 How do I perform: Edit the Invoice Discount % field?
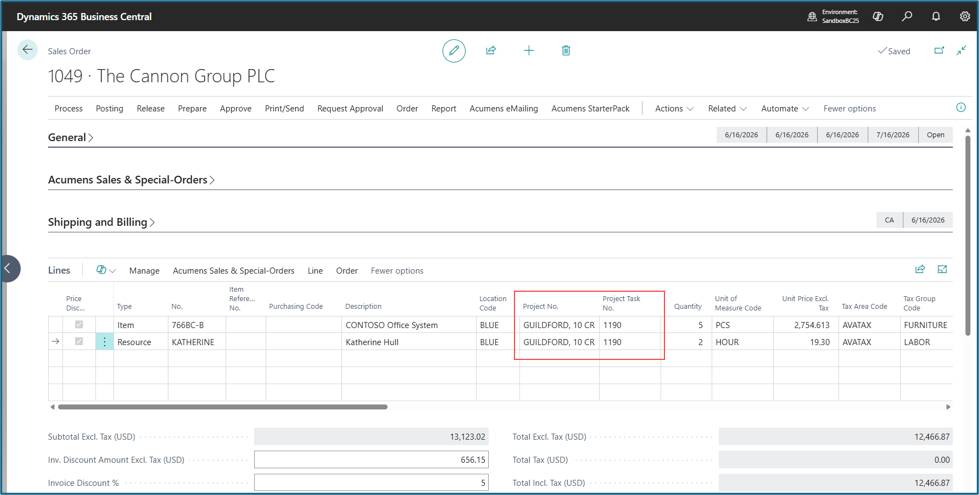point(371,483)
